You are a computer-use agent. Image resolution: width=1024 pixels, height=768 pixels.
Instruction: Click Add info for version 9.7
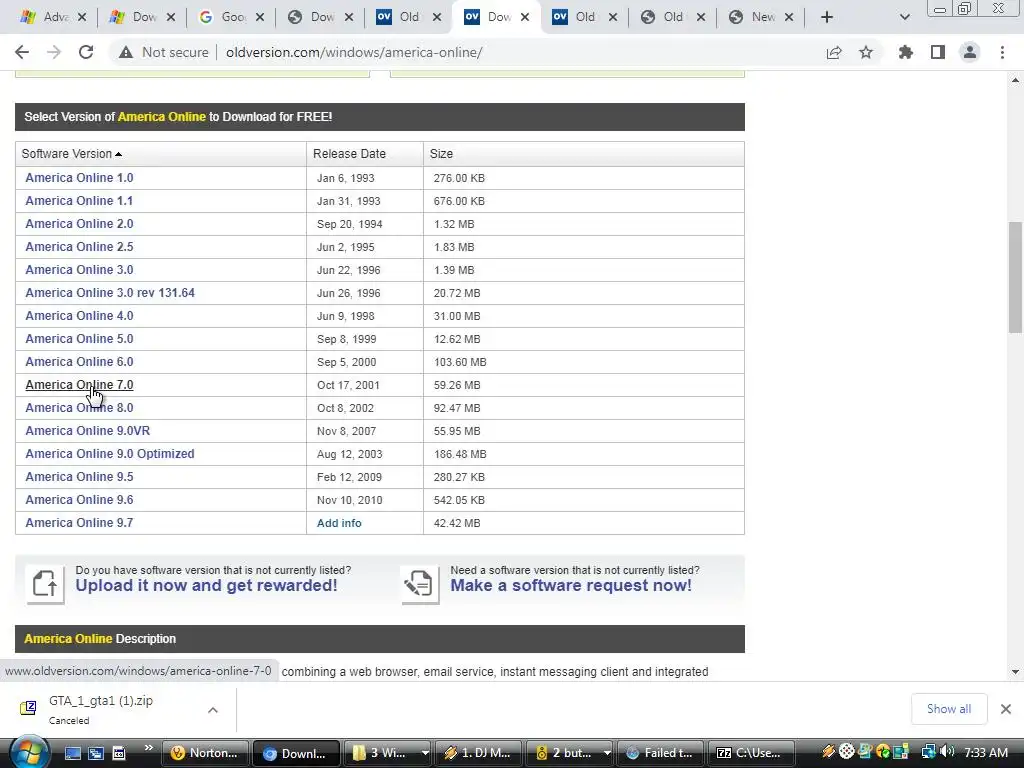[339, 523]
